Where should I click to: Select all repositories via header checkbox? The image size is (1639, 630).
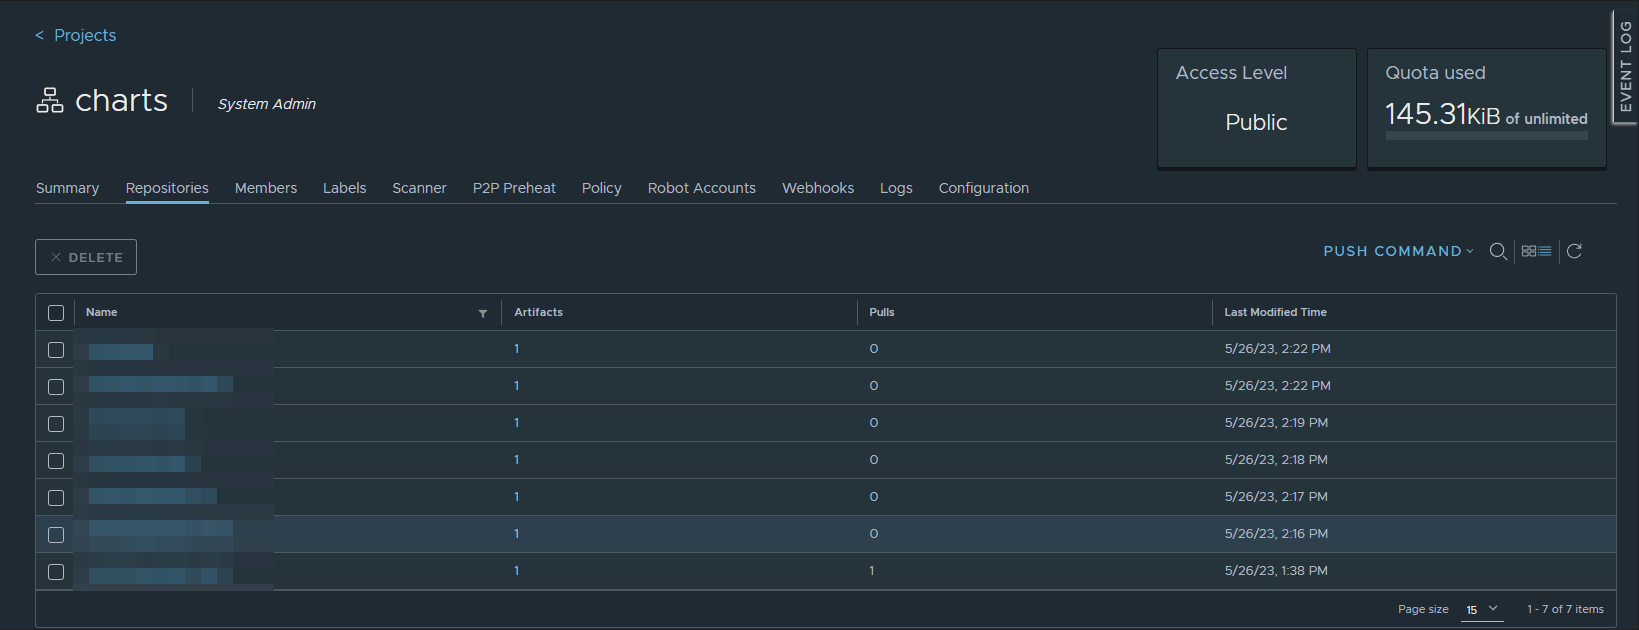[x=56, y=313]
